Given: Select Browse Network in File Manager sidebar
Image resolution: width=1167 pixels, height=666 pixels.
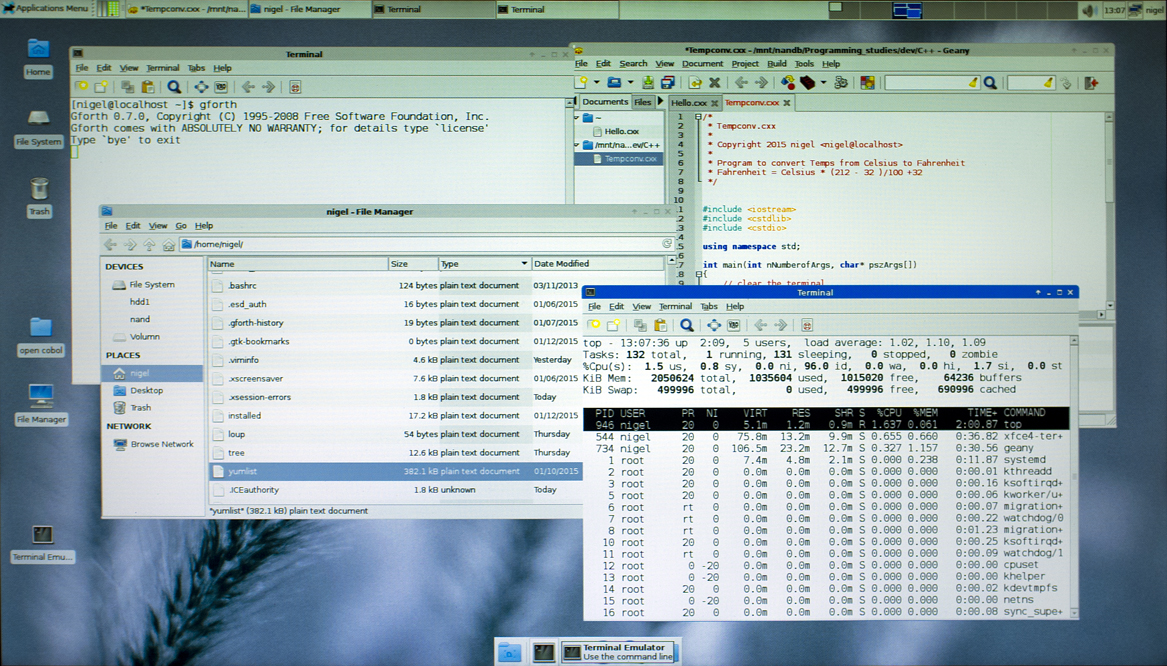Looking at the screenshot, I should click(x=161, y=444).
